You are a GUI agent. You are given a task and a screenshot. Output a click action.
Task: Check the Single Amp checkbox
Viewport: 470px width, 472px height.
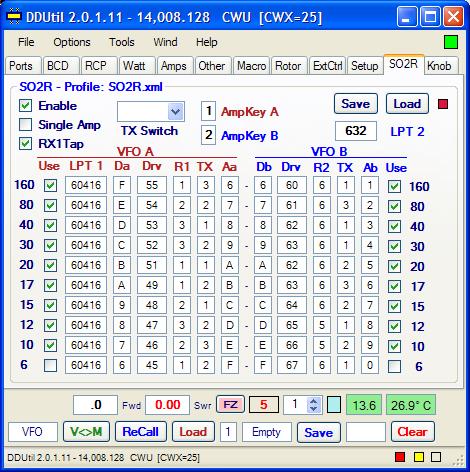pos(25,125)
